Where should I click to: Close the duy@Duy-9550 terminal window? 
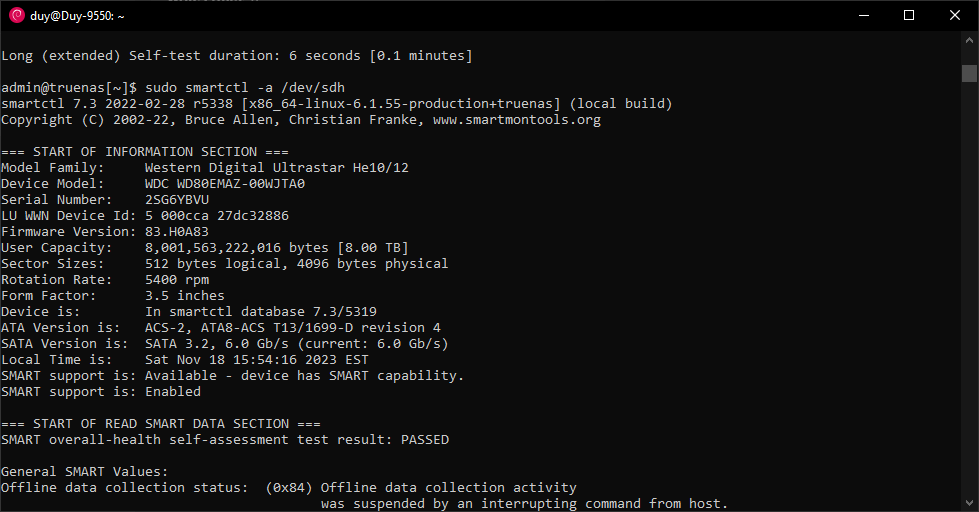[955, 16]
